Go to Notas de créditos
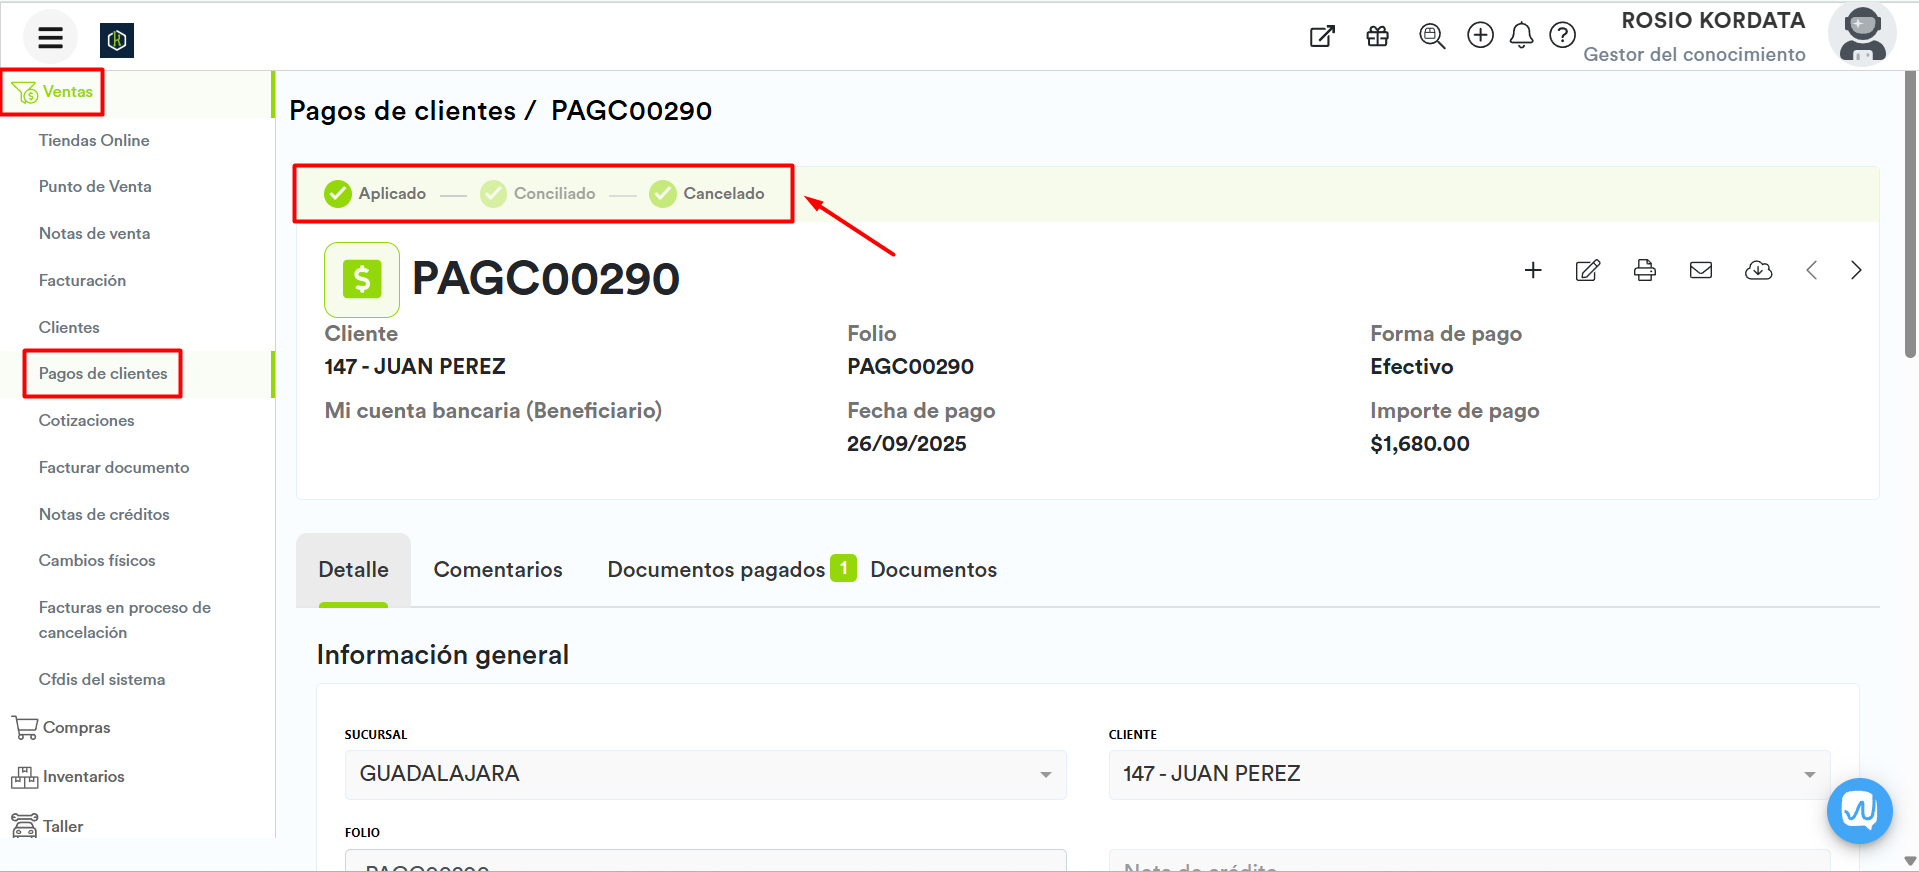The height and width of the screenshot is (872, 1919). pos(104,515)
